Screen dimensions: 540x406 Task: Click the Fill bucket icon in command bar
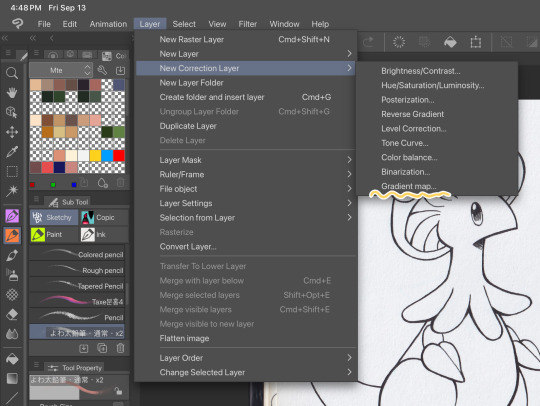click(450, 42)
